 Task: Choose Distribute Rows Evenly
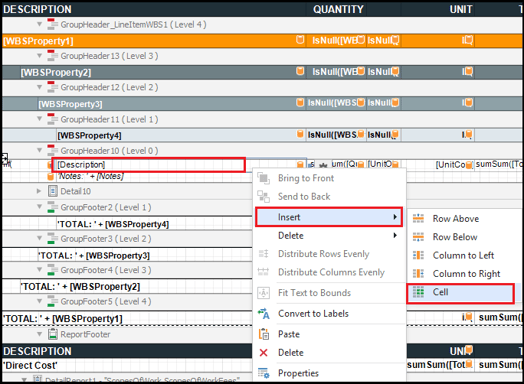(329, 254)
